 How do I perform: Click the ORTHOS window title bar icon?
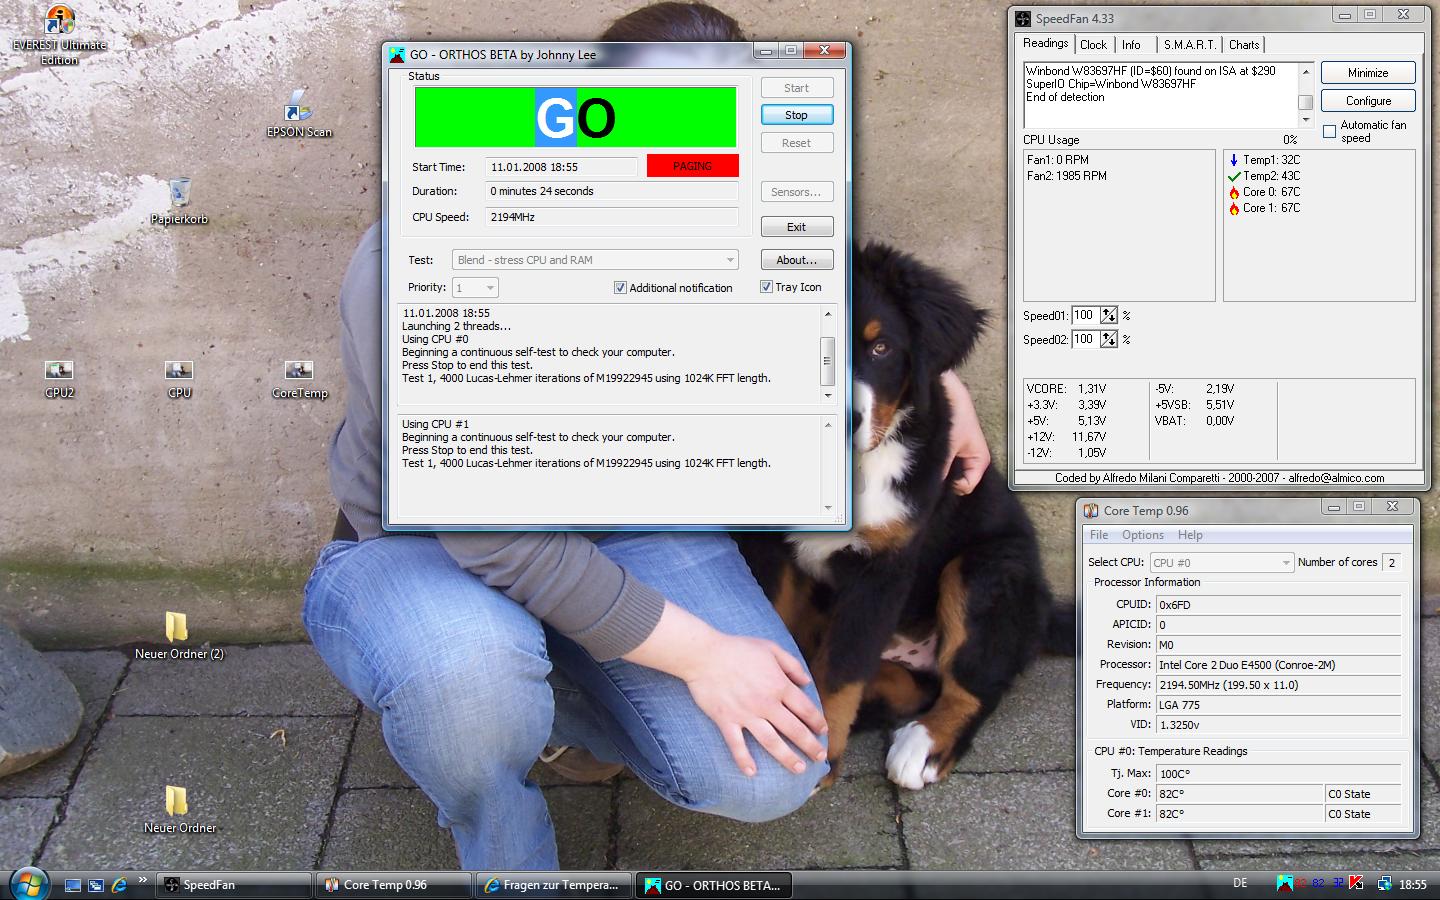397,55
